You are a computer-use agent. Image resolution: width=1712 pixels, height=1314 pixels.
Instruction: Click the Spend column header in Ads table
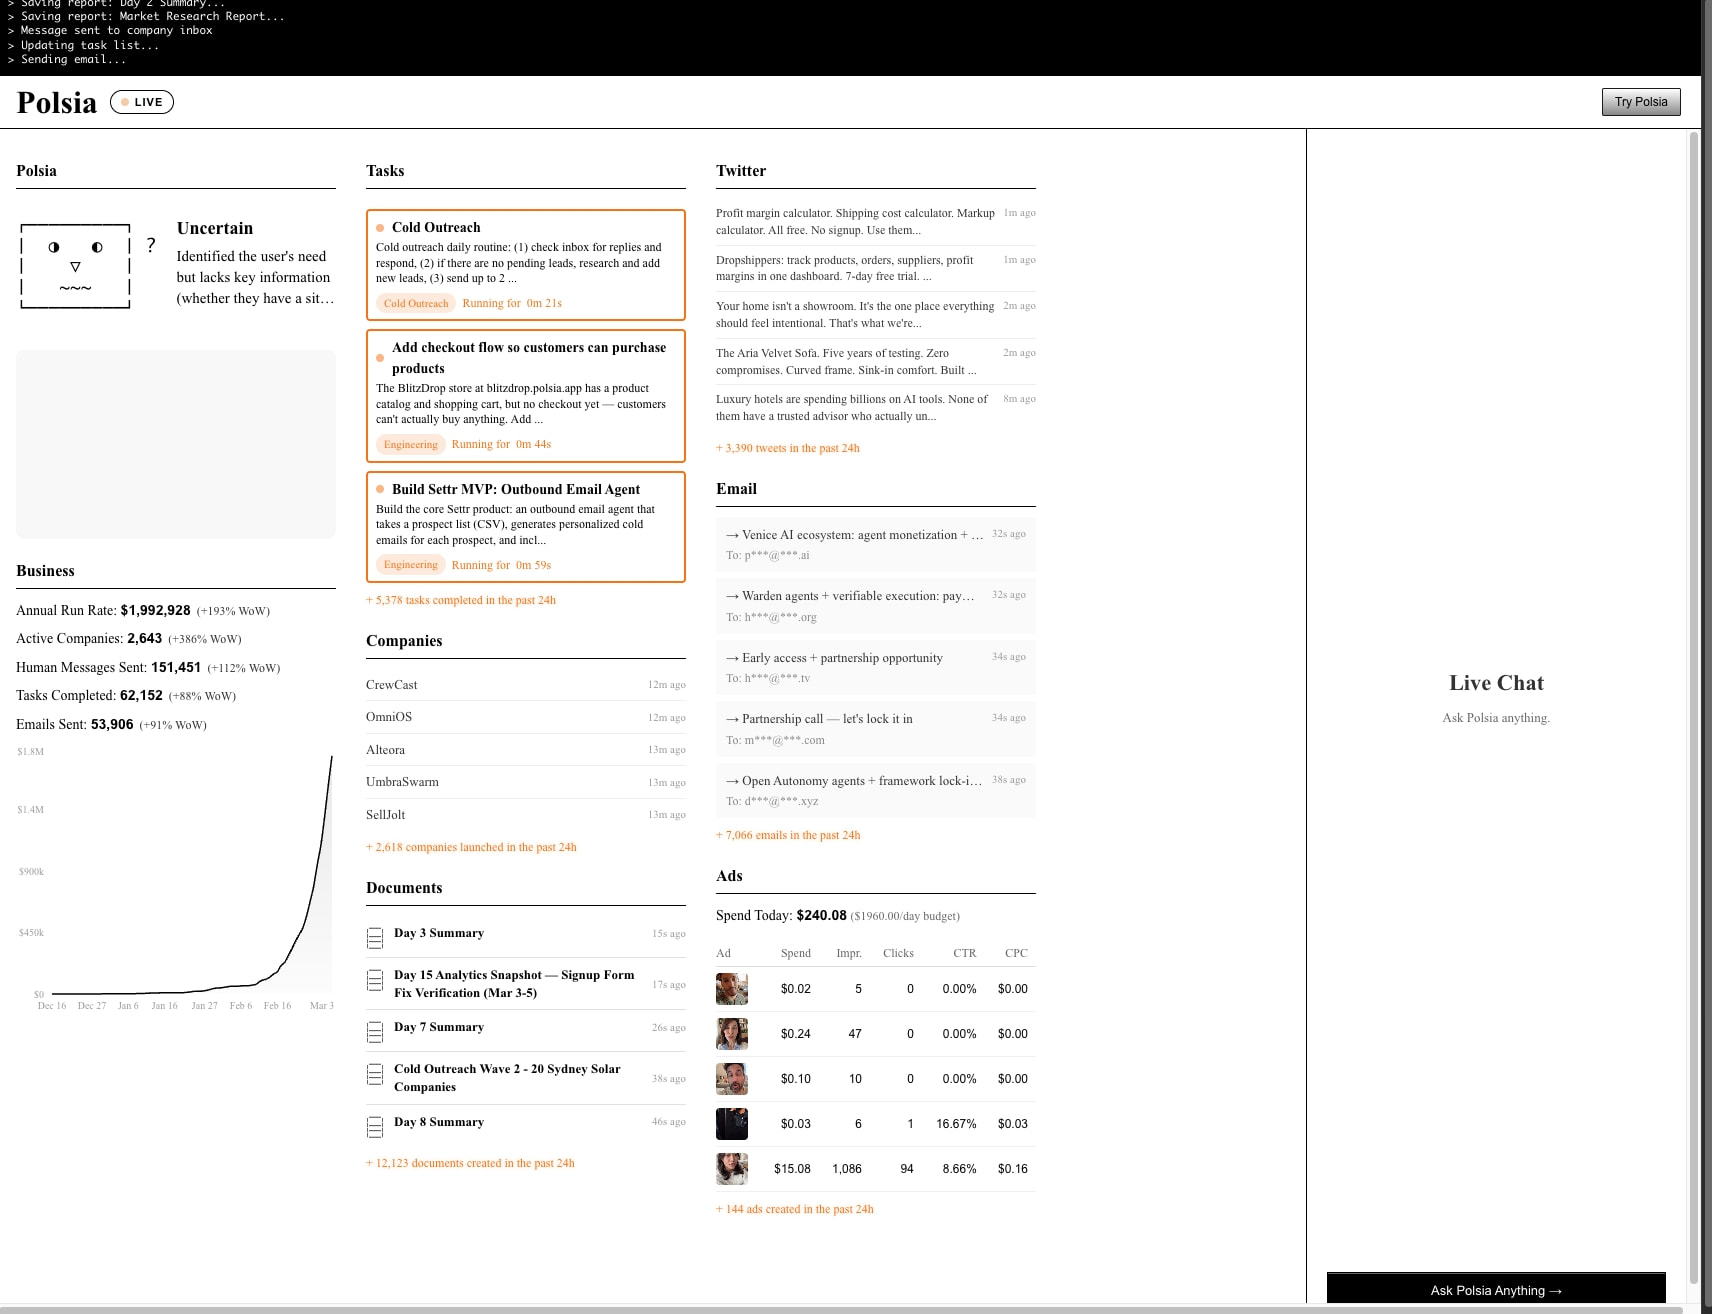(x=796, y=953)
